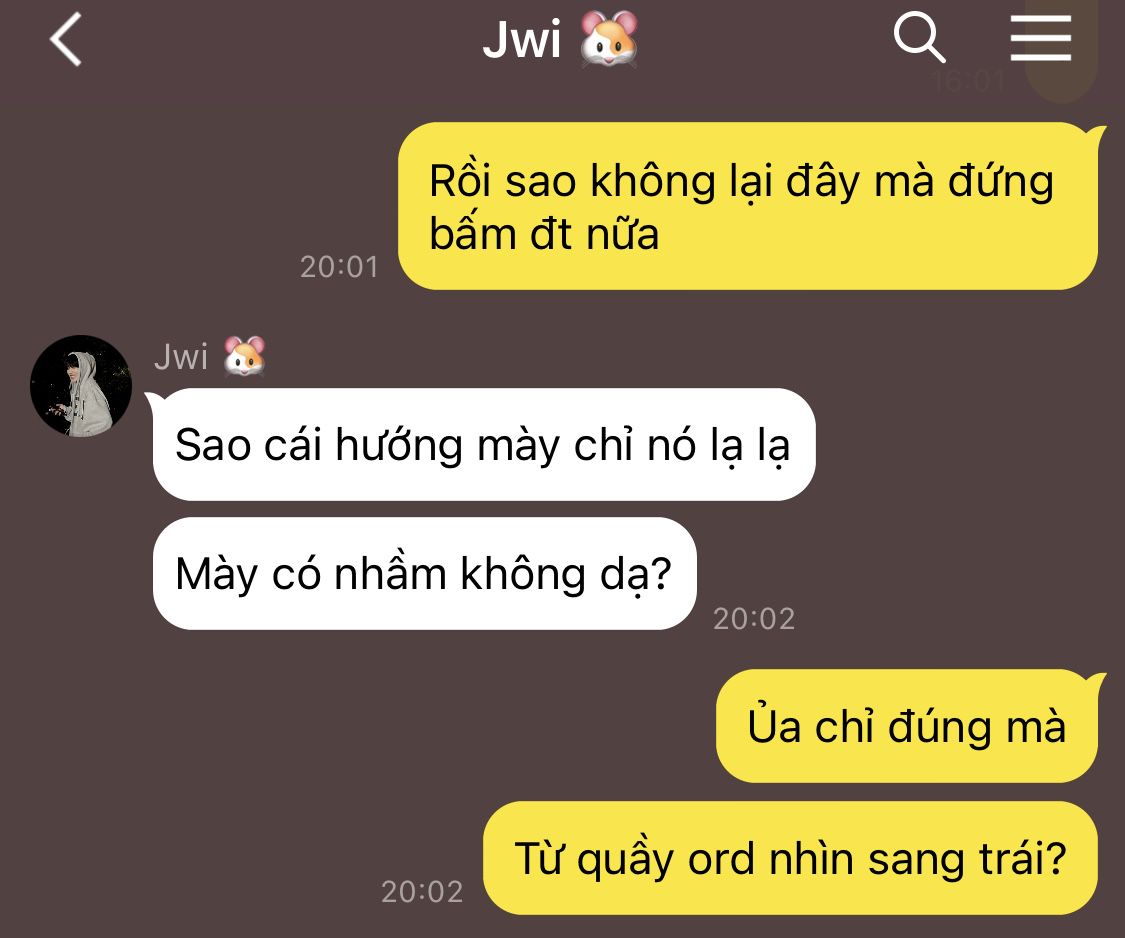The height and width of the screenshot is (938, 1125).
Task: Click the Jwi chat title at top
Action: tap(522, 39)
